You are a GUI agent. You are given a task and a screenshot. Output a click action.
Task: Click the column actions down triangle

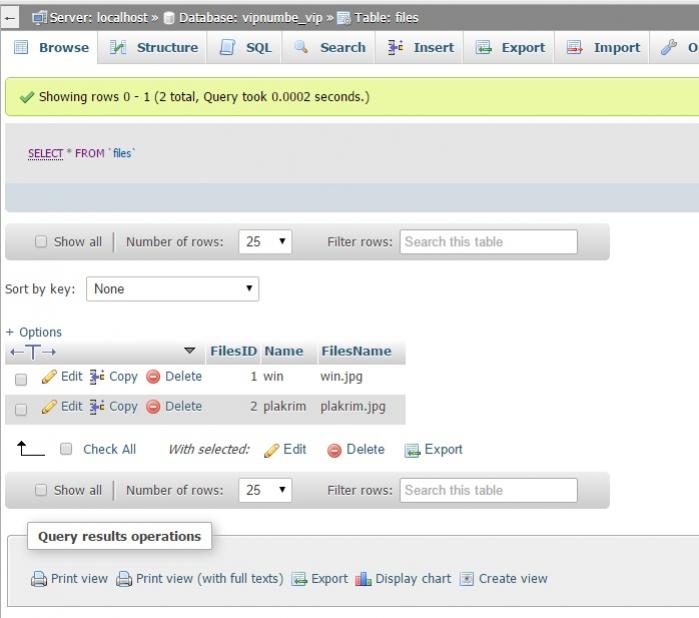[x=190, y=350]
